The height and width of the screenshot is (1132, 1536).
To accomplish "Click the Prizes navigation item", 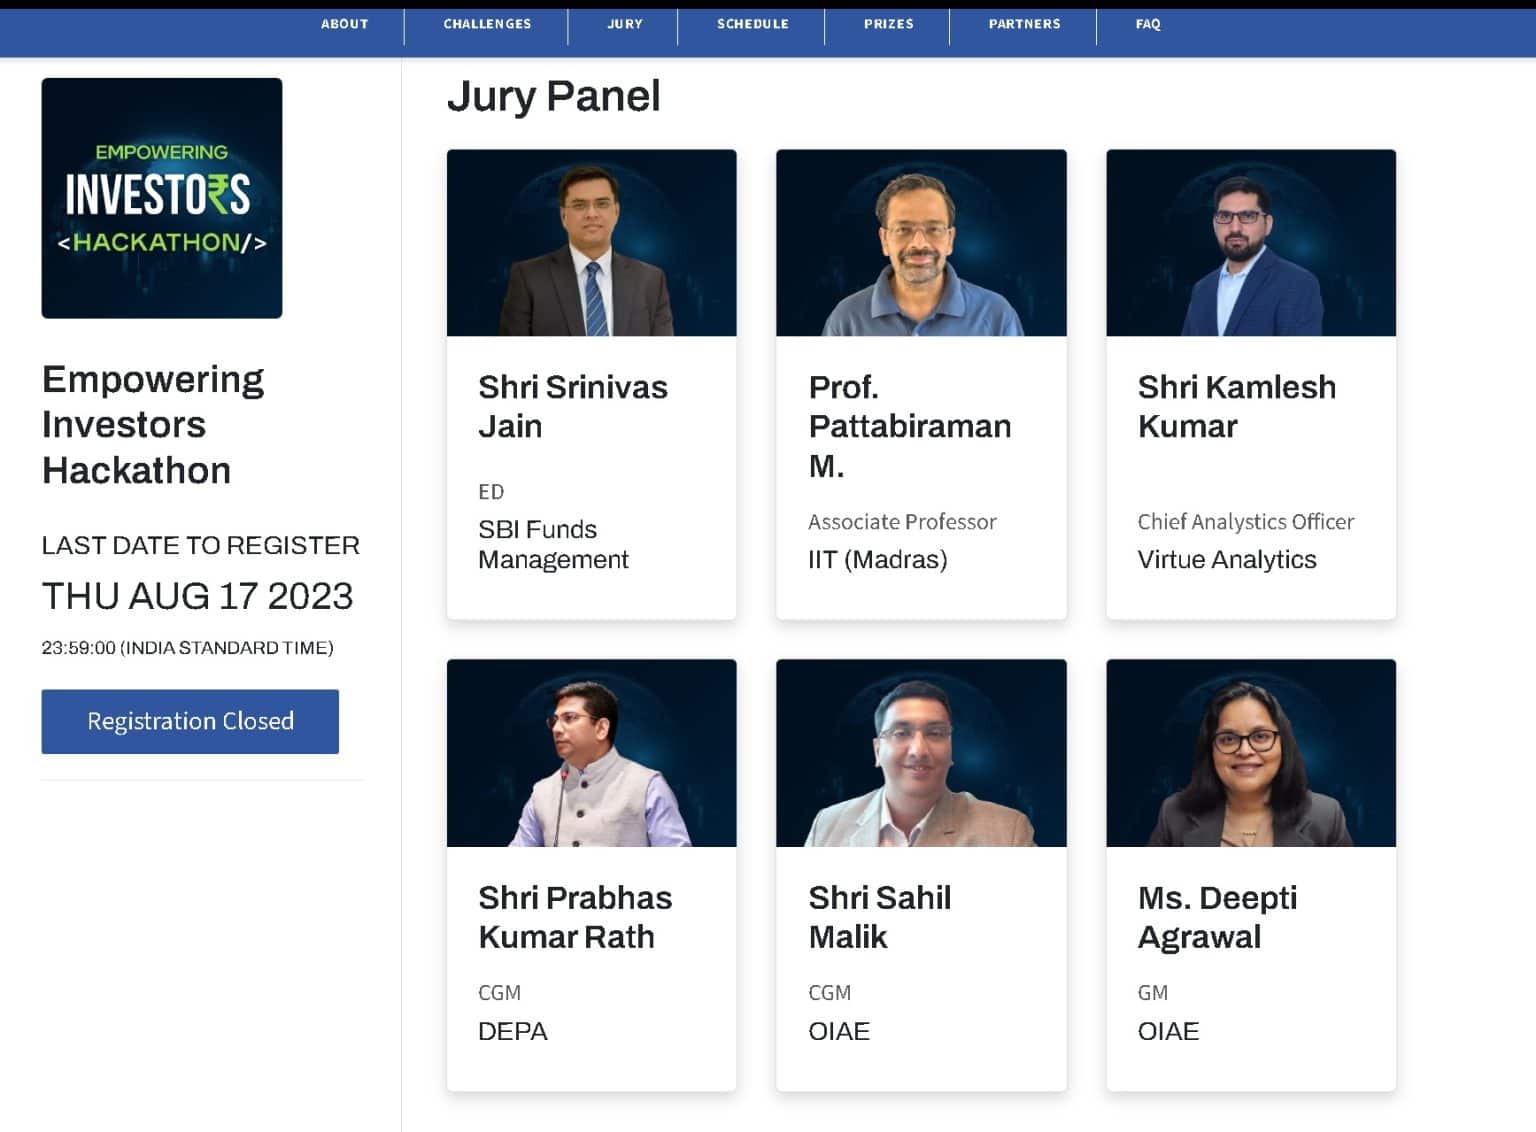I will (x=888, y=24).
